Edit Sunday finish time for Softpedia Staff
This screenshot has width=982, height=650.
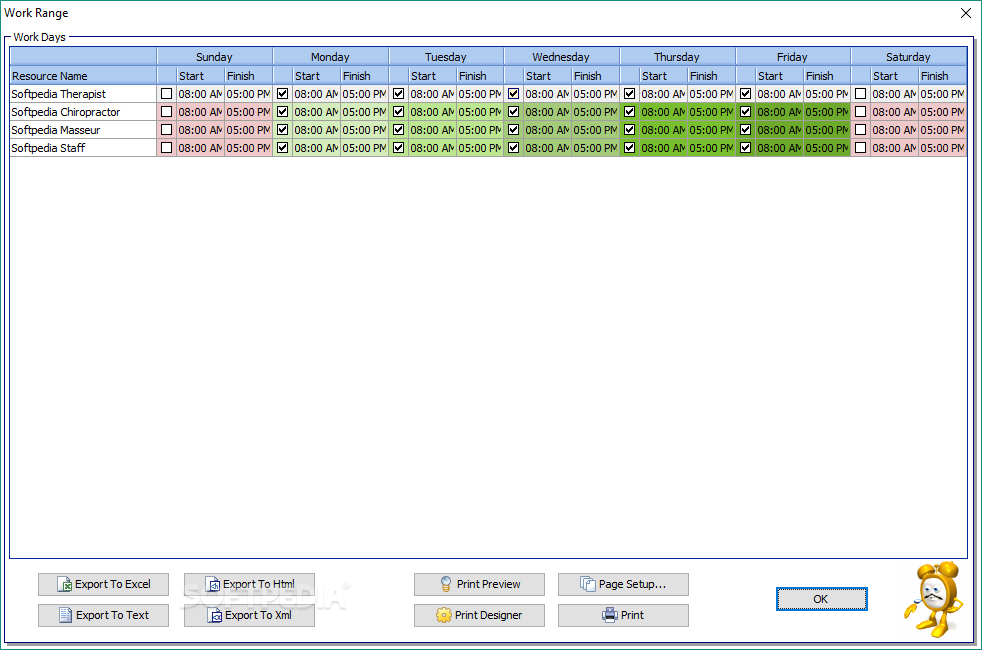click(249, 148)
